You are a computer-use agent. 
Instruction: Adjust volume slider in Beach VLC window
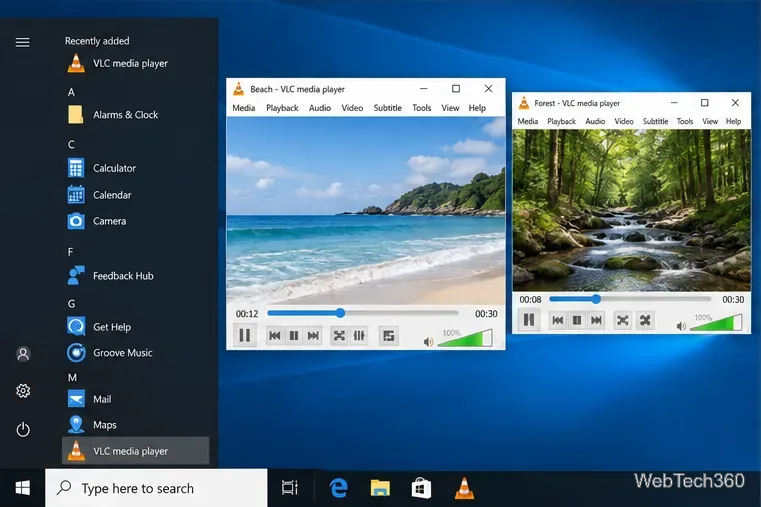coord(464,338)
